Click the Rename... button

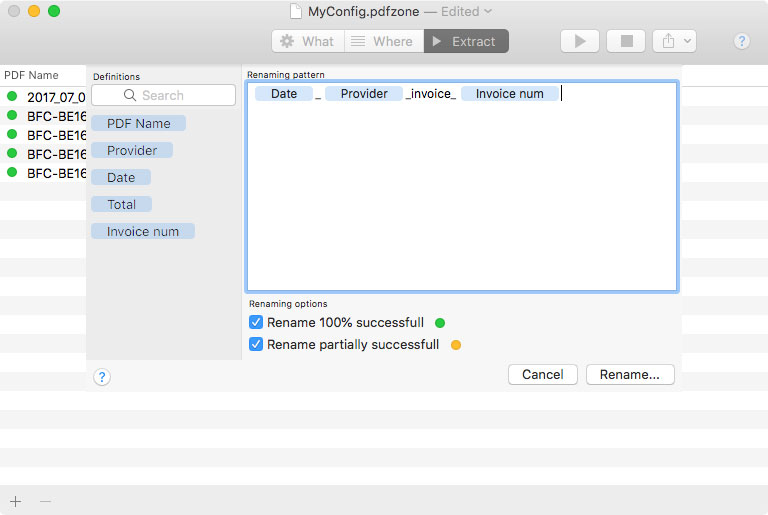point(630,375)
